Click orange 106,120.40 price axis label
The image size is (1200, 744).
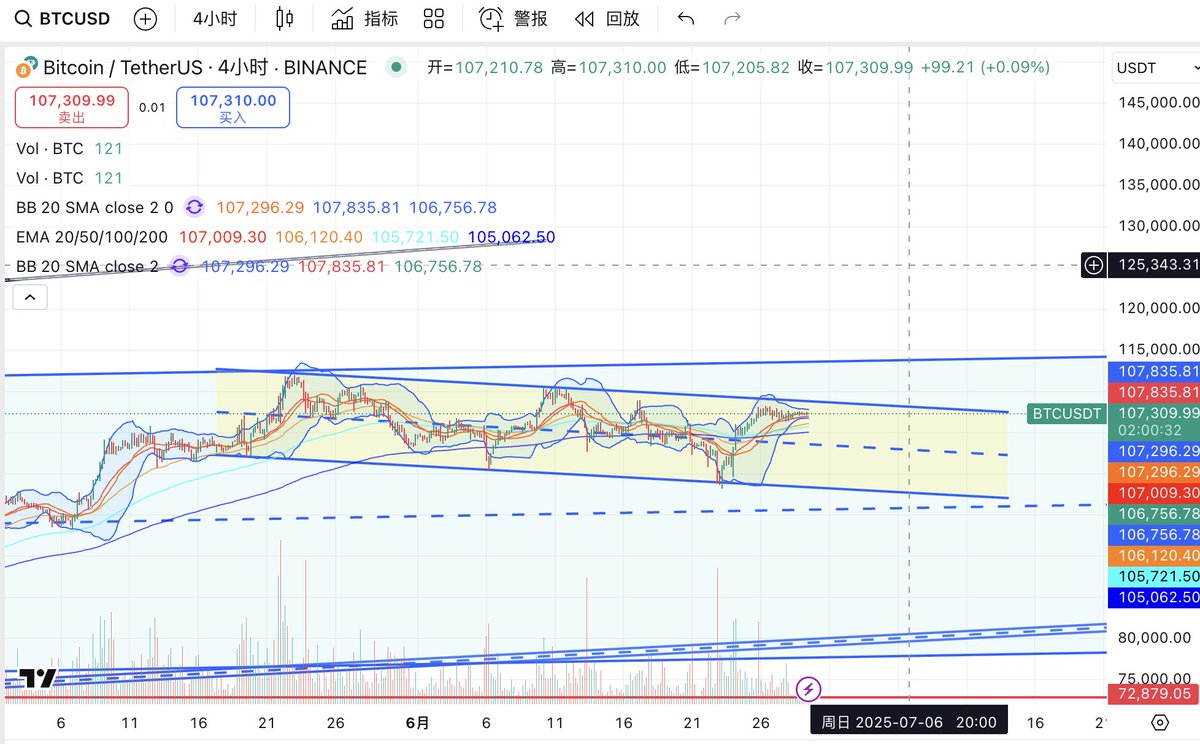coord(1154,555)
